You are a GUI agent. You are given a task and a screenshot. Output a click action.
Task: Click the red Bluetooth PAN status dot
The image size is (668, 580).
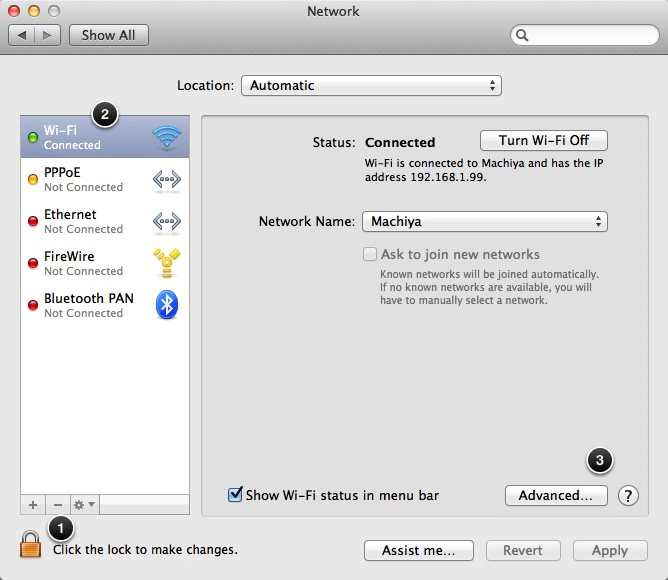click(33, 305)
